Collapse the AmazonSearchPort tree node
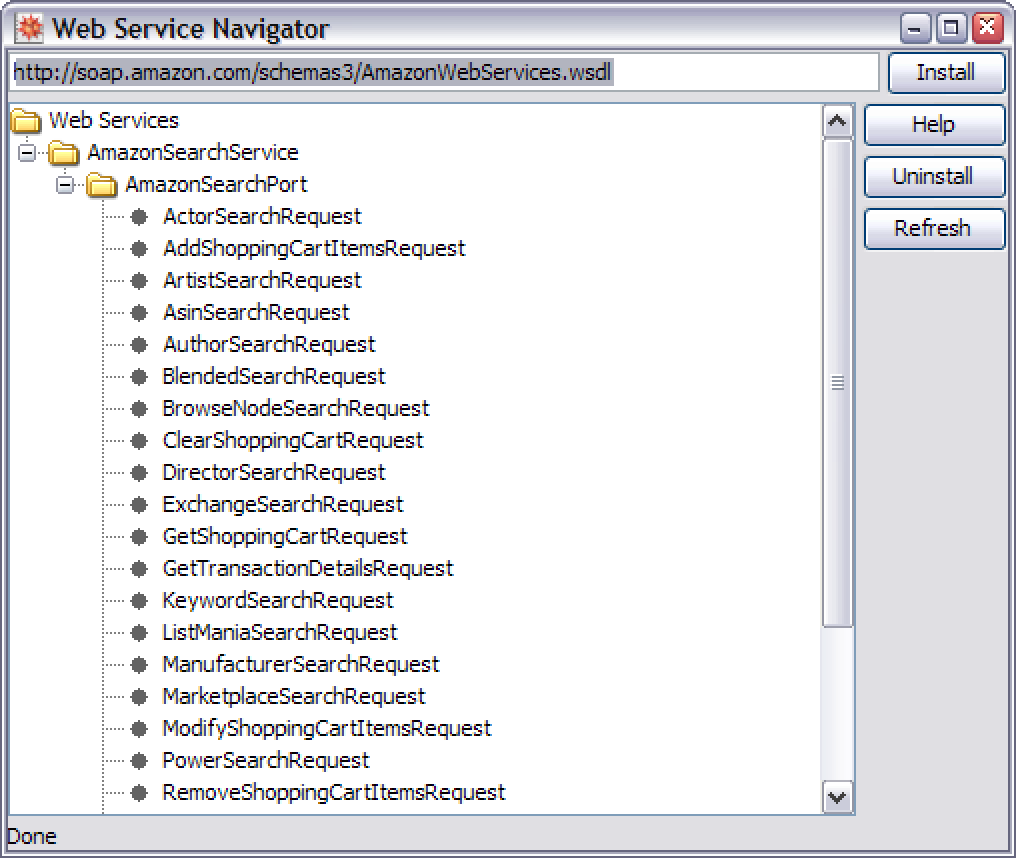This screenshot has height=860, width=1018. [x=65, y=185]
